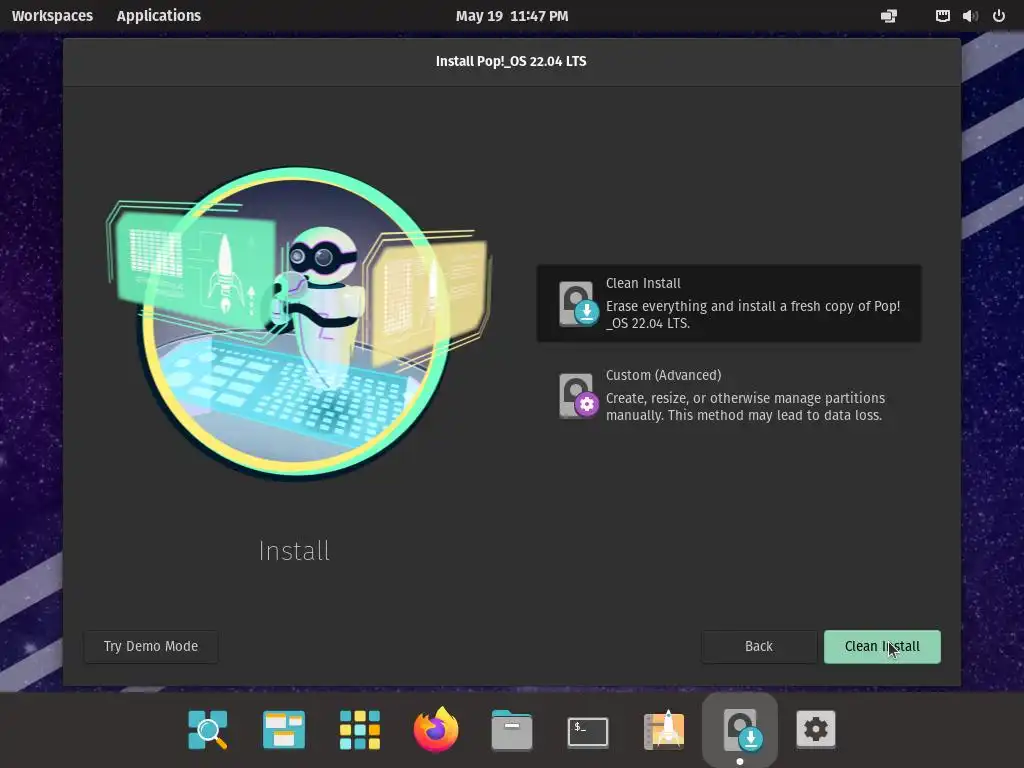The width and height of the screenshot is (1024, 768).
Task: Open Pop!_Shop launcher icon in dock
Action: pos(664,729)
